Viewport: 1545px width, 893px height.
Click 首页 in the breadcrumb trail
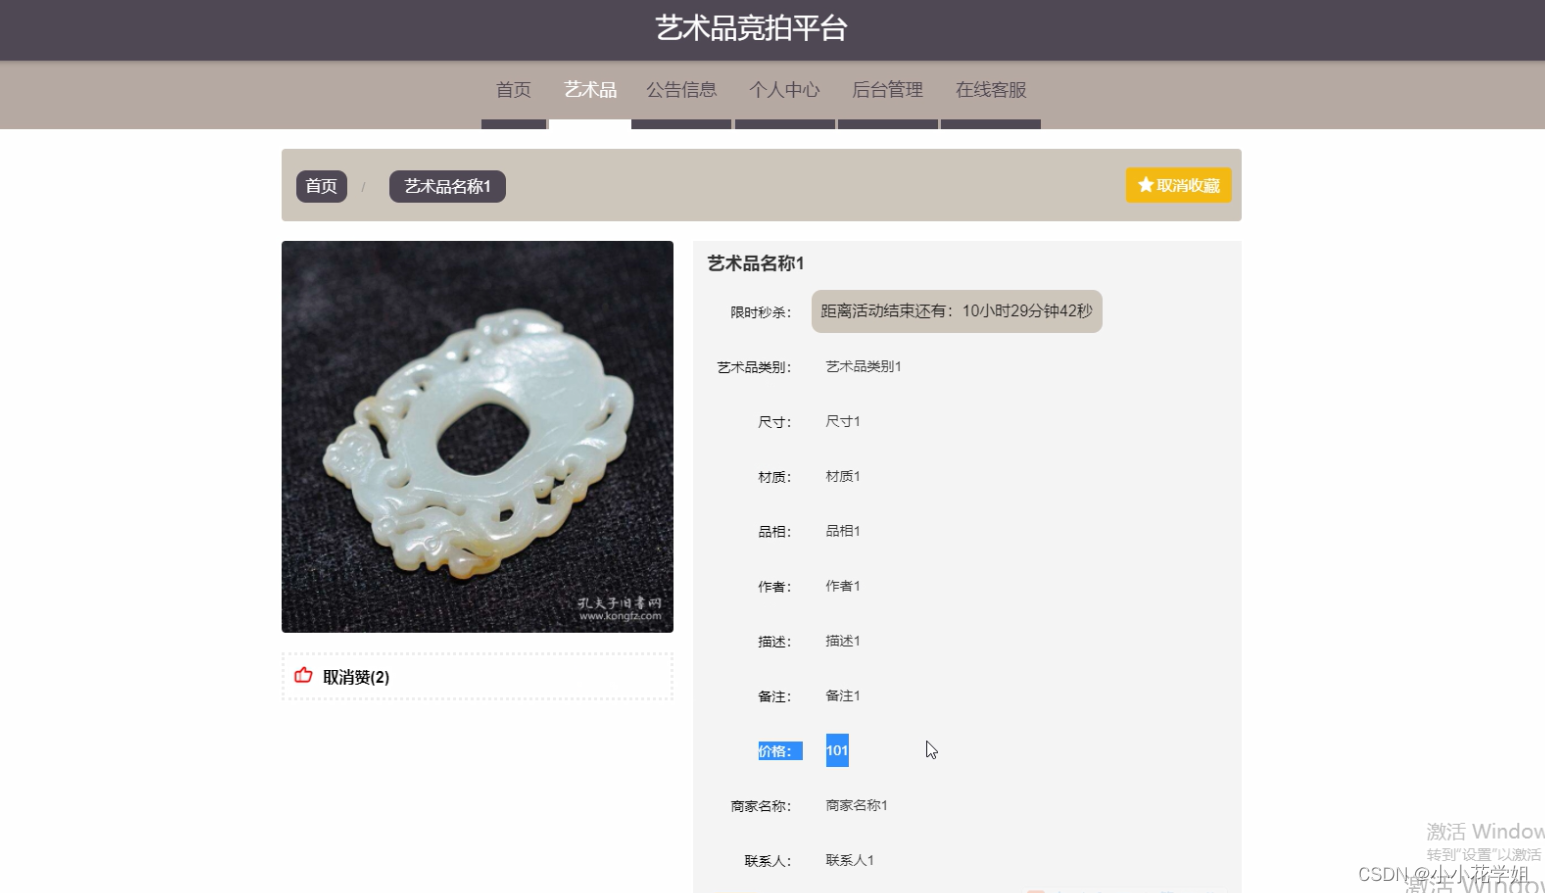point(321,185)
